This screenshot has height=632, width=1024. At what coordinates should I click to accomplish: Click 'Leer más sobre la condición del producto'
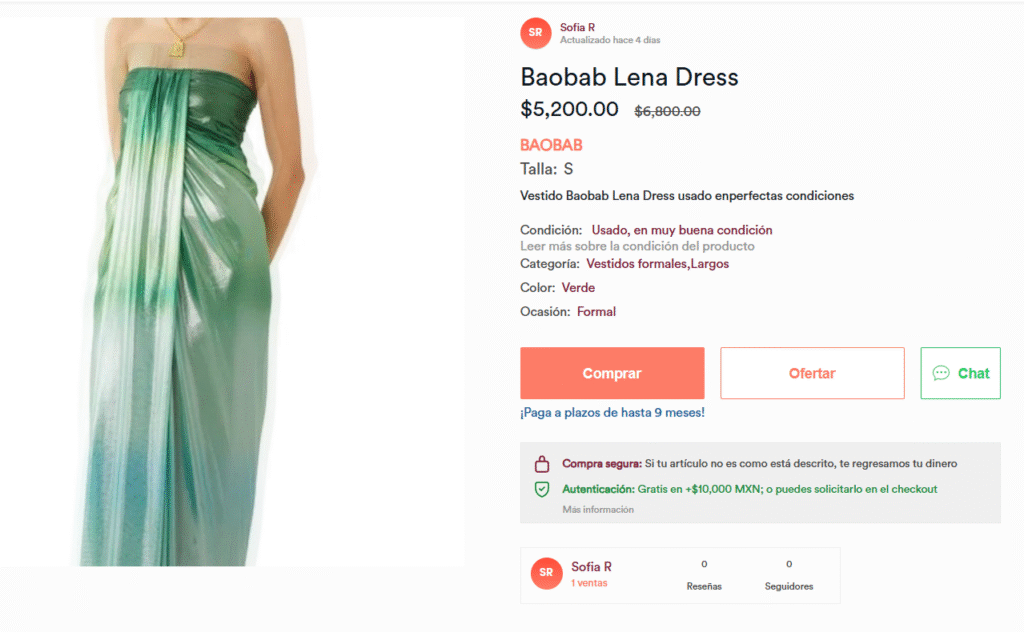(x=637, y=246)
